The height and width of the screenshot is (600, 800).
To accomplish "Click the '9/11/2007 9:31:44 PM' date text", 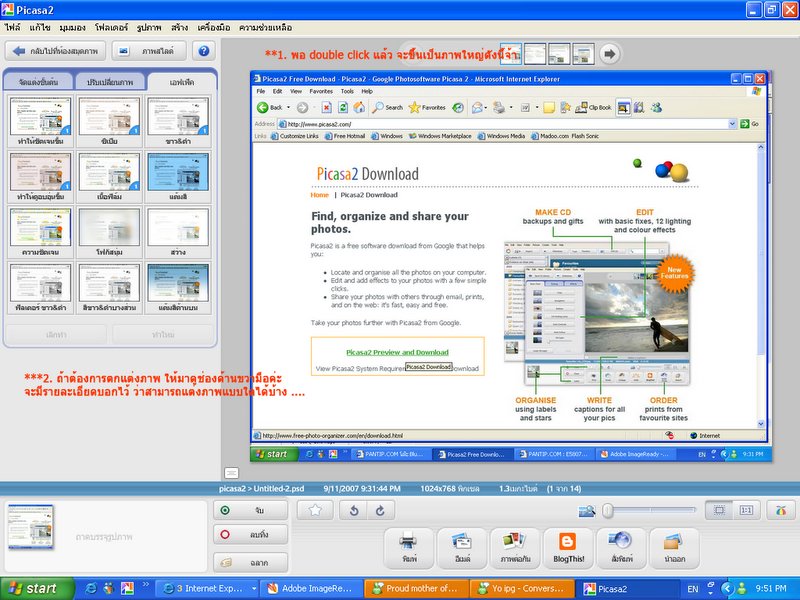I will click(x=362, y=489).
